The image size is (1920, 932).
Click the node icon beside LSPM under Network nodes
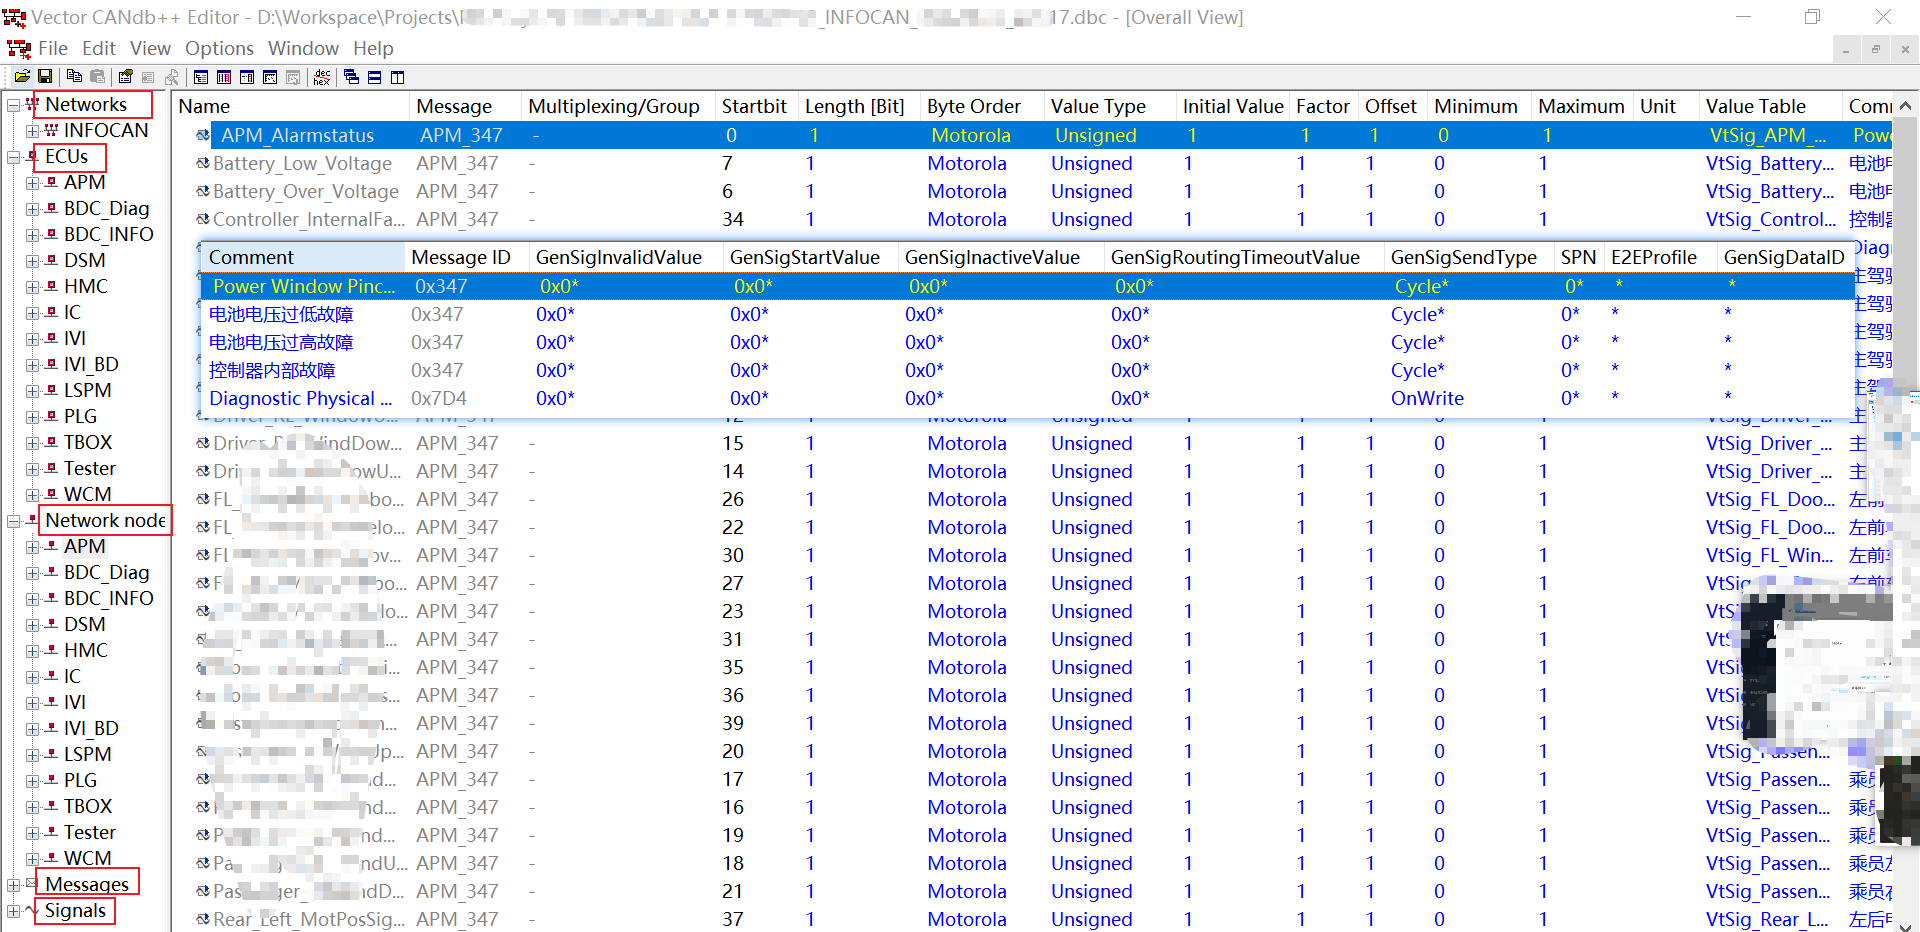[51, 755]
